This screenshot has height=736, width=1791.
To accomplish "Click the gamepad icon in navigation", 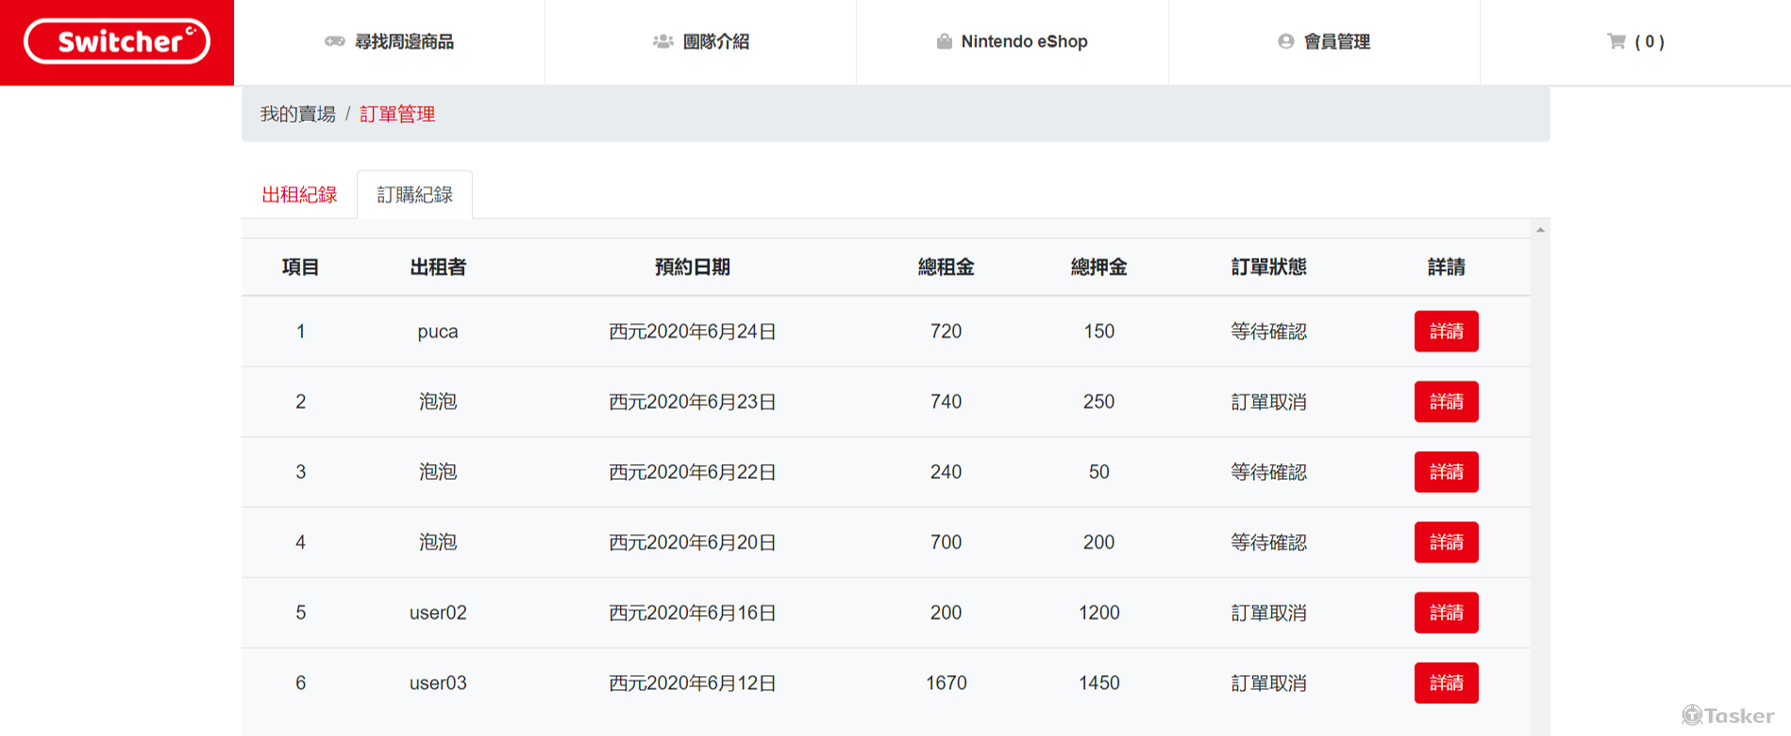I will 334,41.
